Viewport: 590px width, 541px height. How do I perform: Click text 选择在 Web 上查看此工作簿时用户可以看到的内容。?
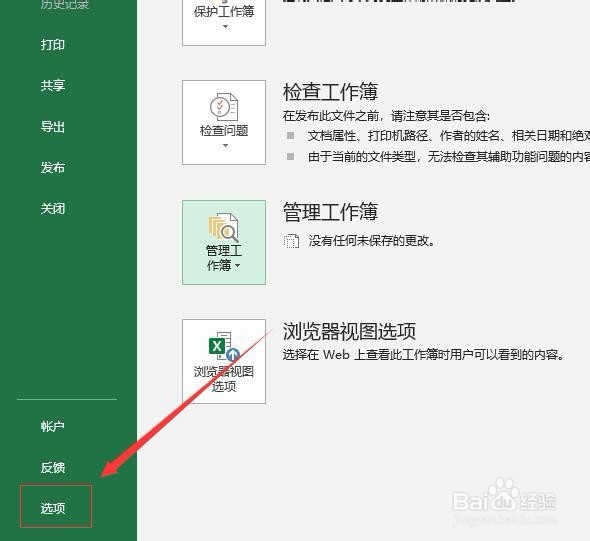coord(424,354)
